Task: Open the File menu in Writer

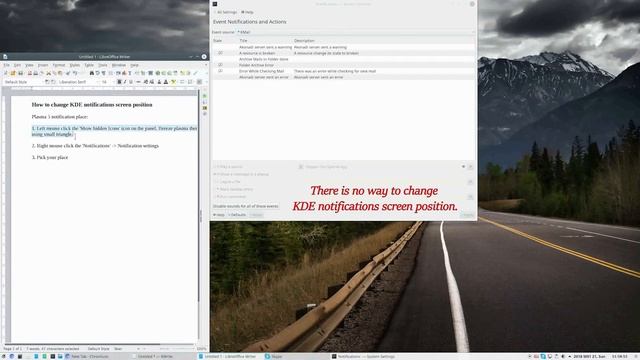Action: click(7, 65)
